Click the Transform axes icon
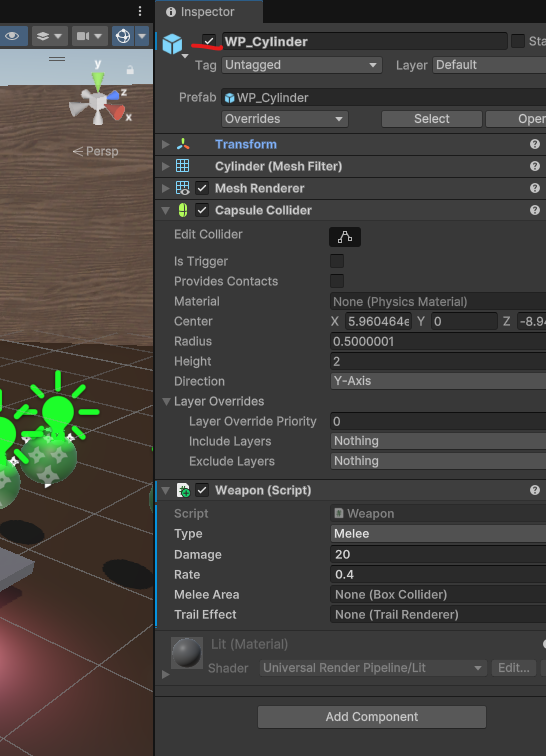This screenshot has width=546, height=756. point(183,144)
